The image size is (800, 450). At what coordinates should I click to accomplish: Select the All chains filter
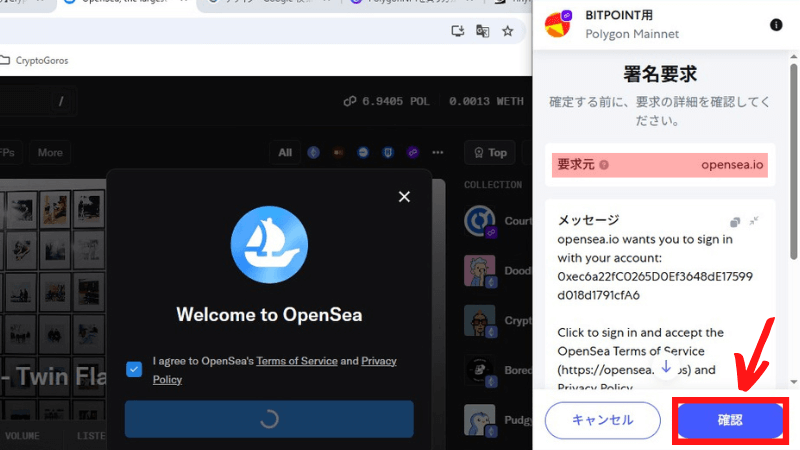tap(285, 153)
